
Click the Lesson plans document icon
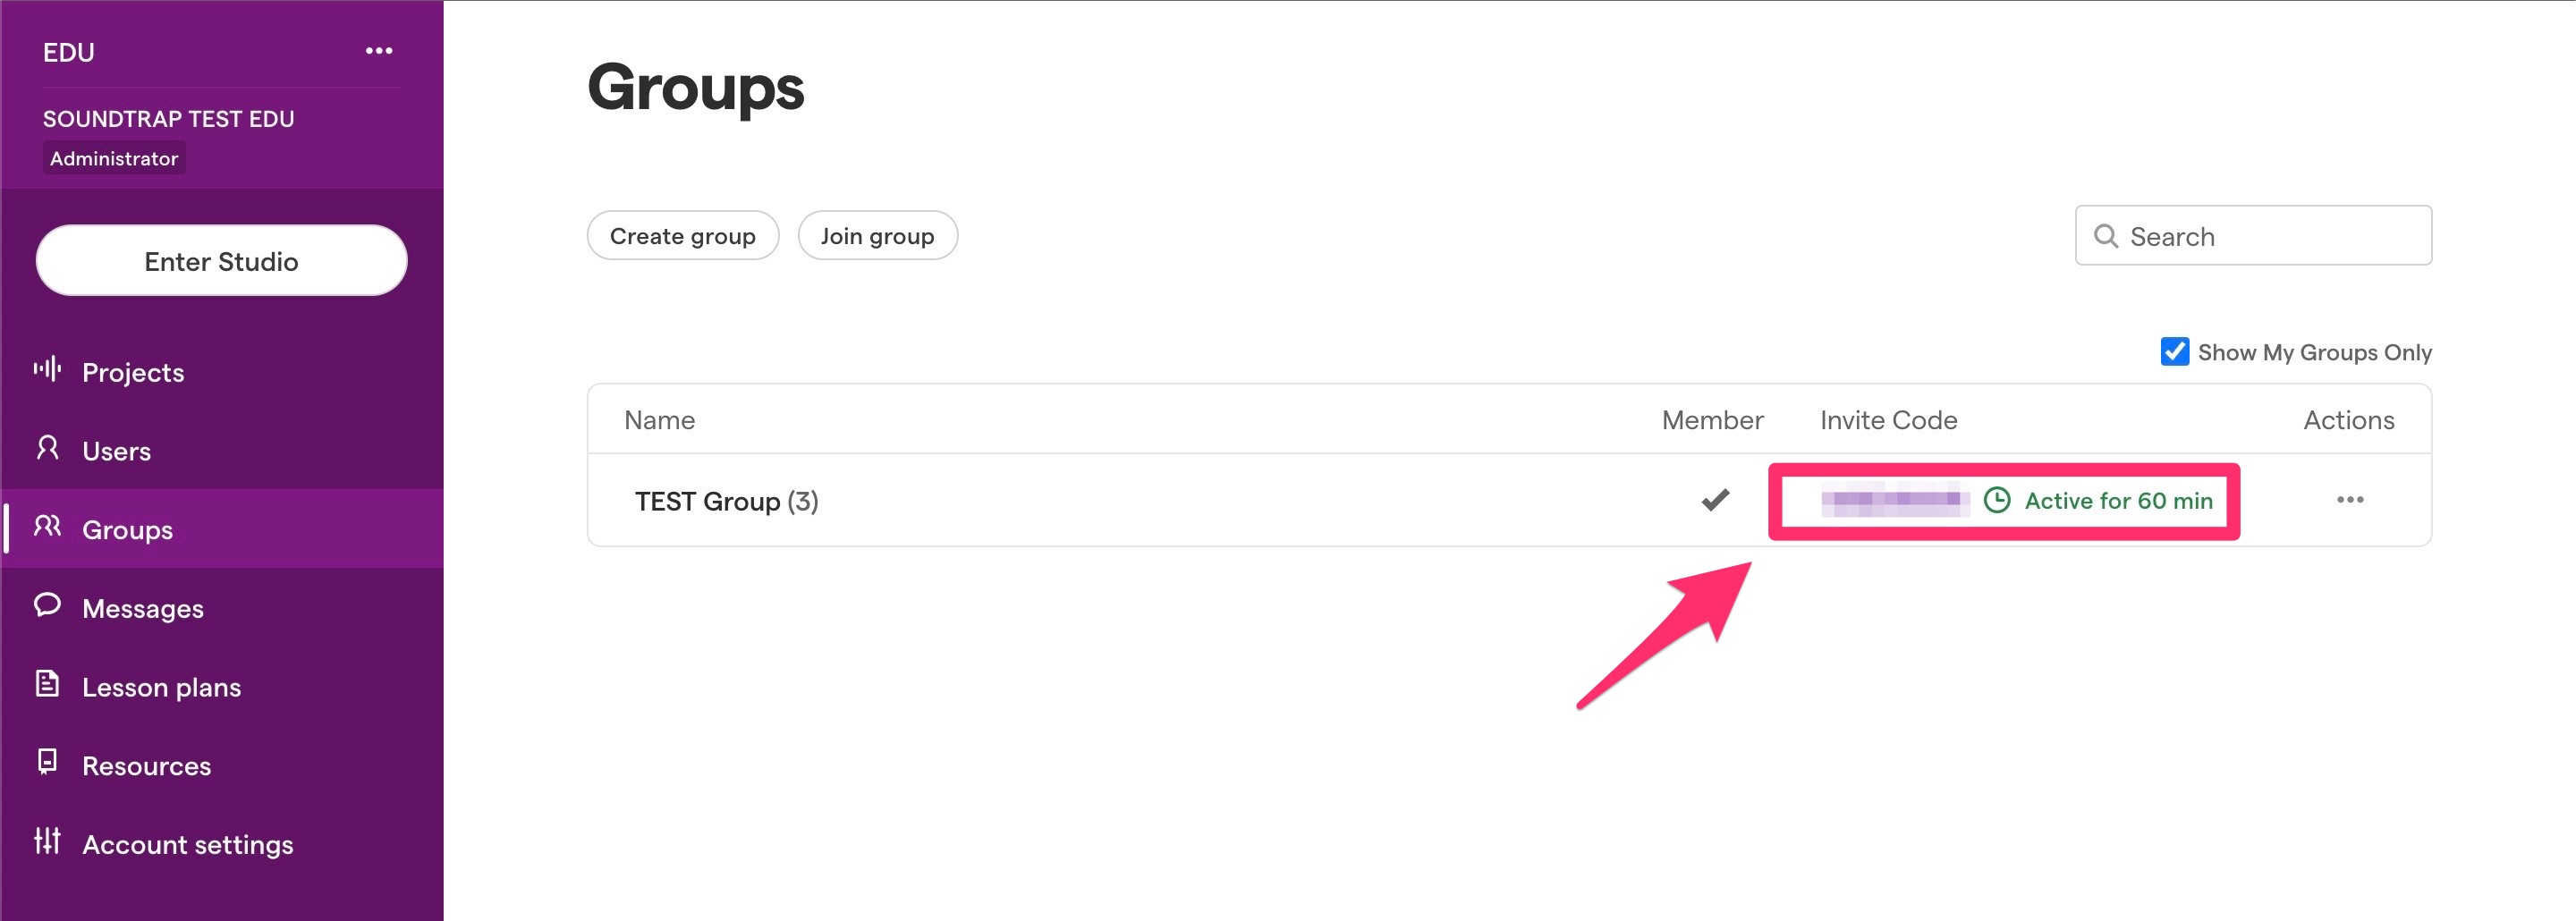pyautogui.click(x=47, y=685)
